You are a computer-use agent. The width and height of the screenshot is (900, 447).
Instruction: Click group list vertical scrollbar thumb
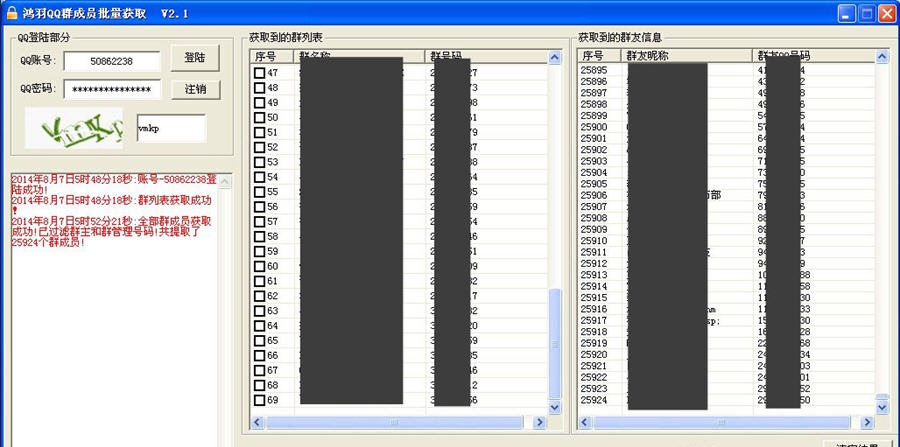coord(554,343)
